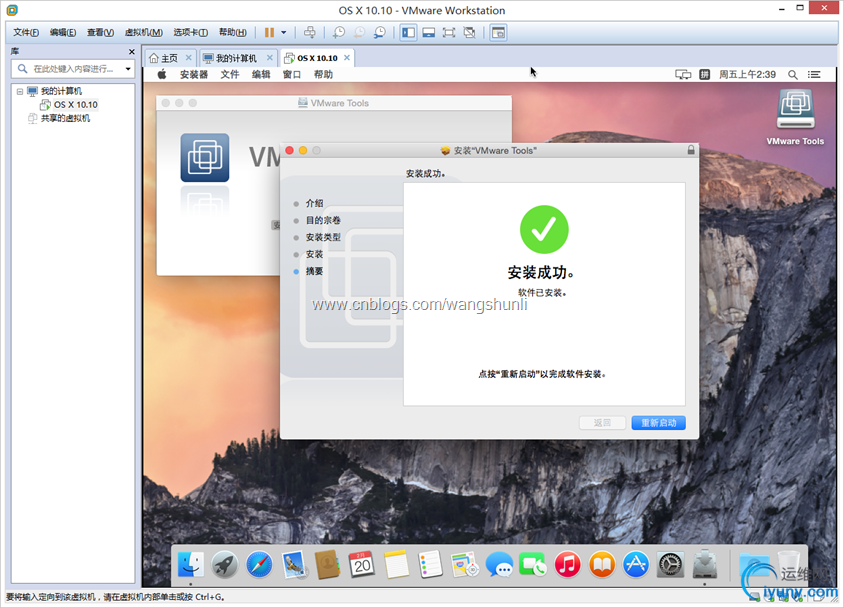Open the 查看(V) menu
Image resolution: width=844 pixels, height=608 pixels.
tap(100, 33)
